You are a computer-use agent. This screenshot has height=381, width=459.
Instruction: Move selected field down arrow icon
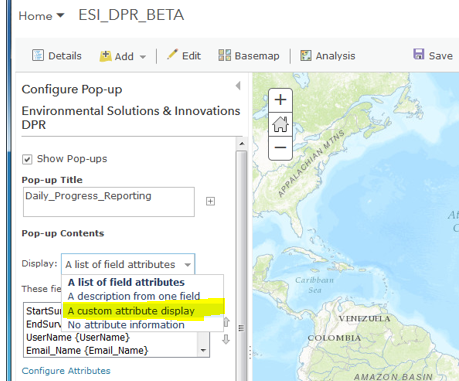tap(226, 339)
